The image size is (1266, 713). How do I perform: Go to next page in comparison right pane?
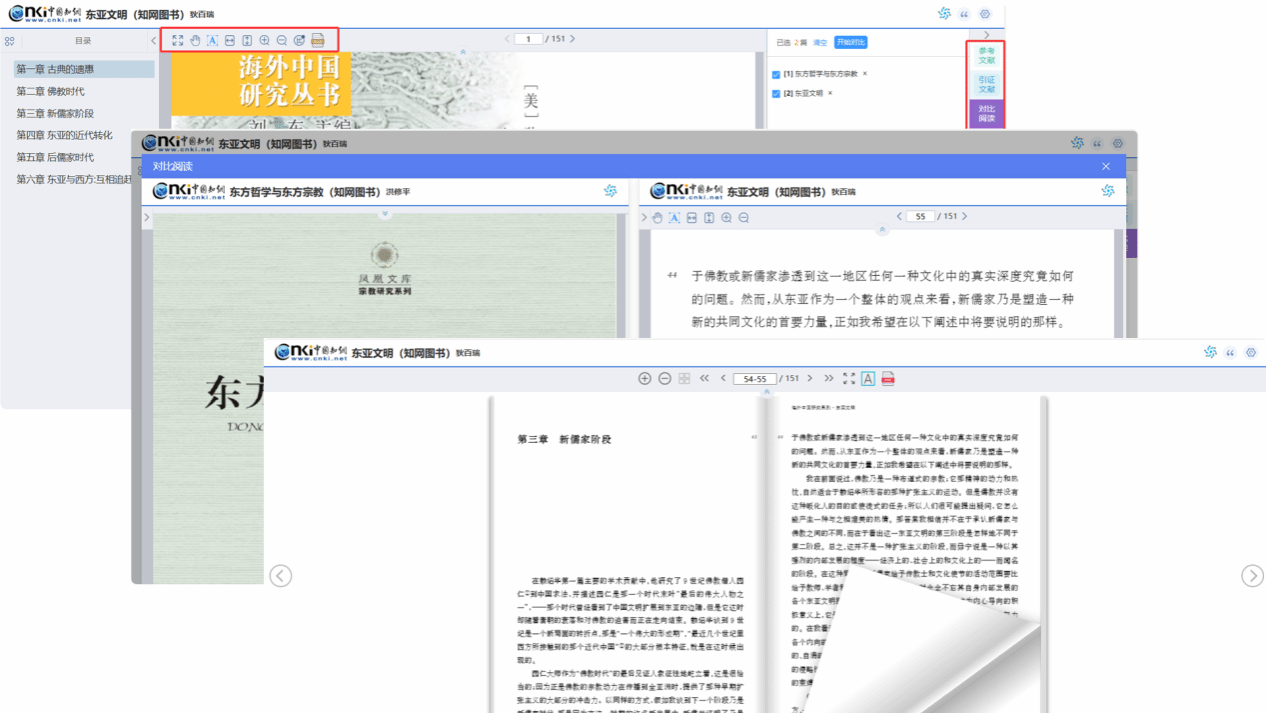pos(964,216)
